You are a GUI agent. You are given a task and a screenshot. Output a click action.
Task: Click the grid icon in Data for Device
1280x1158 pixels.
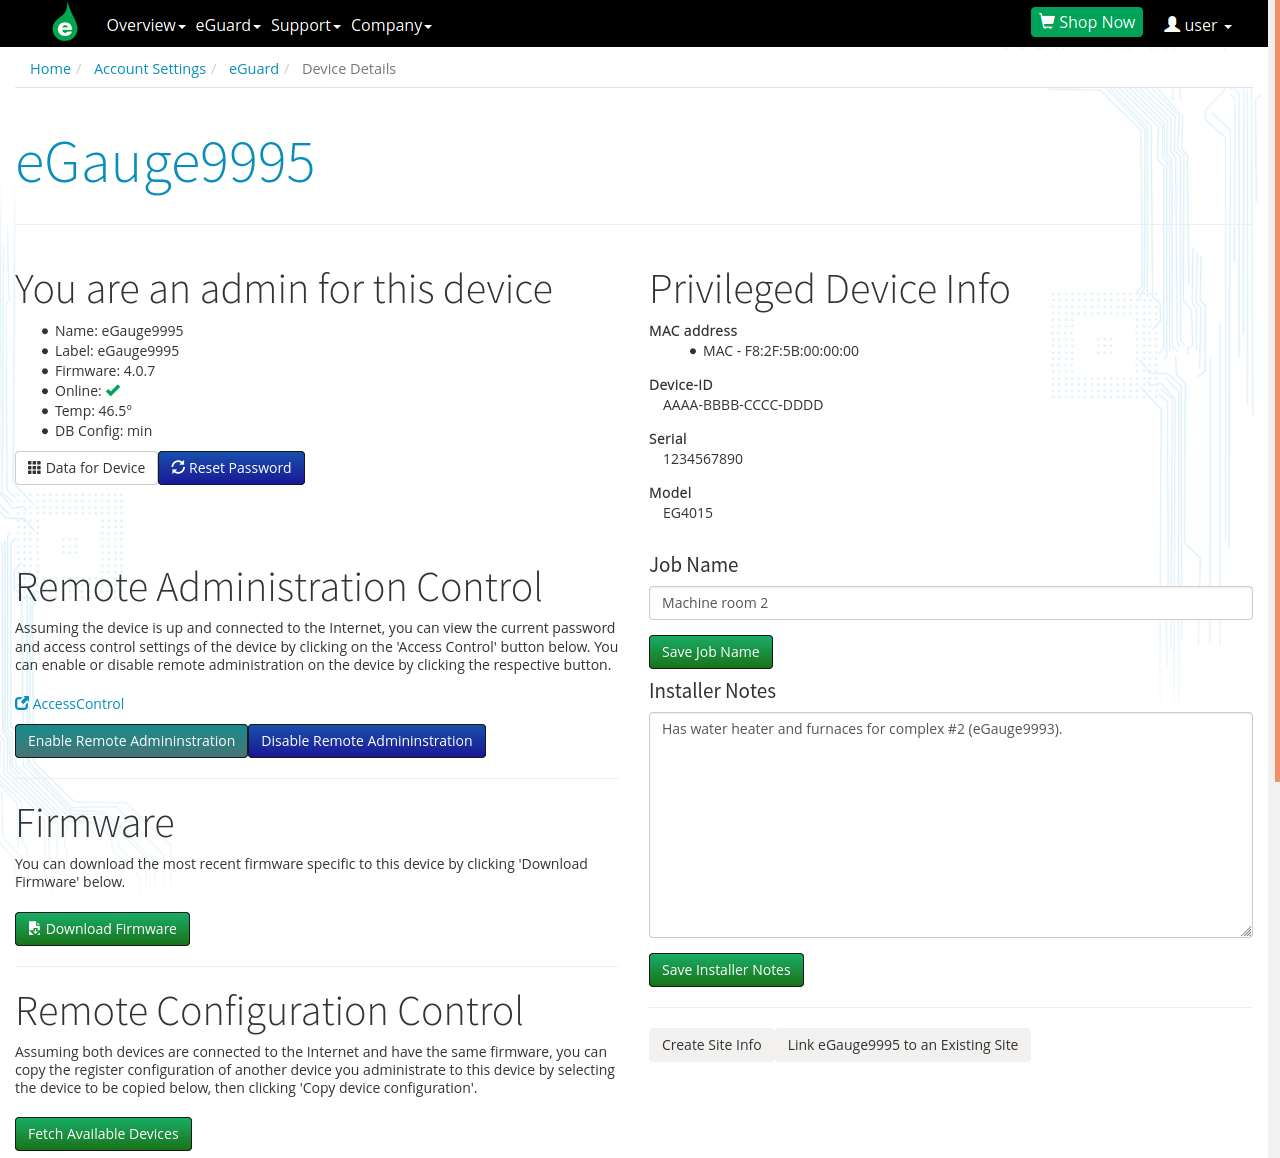pyautogui.click(x=35, y=467)
